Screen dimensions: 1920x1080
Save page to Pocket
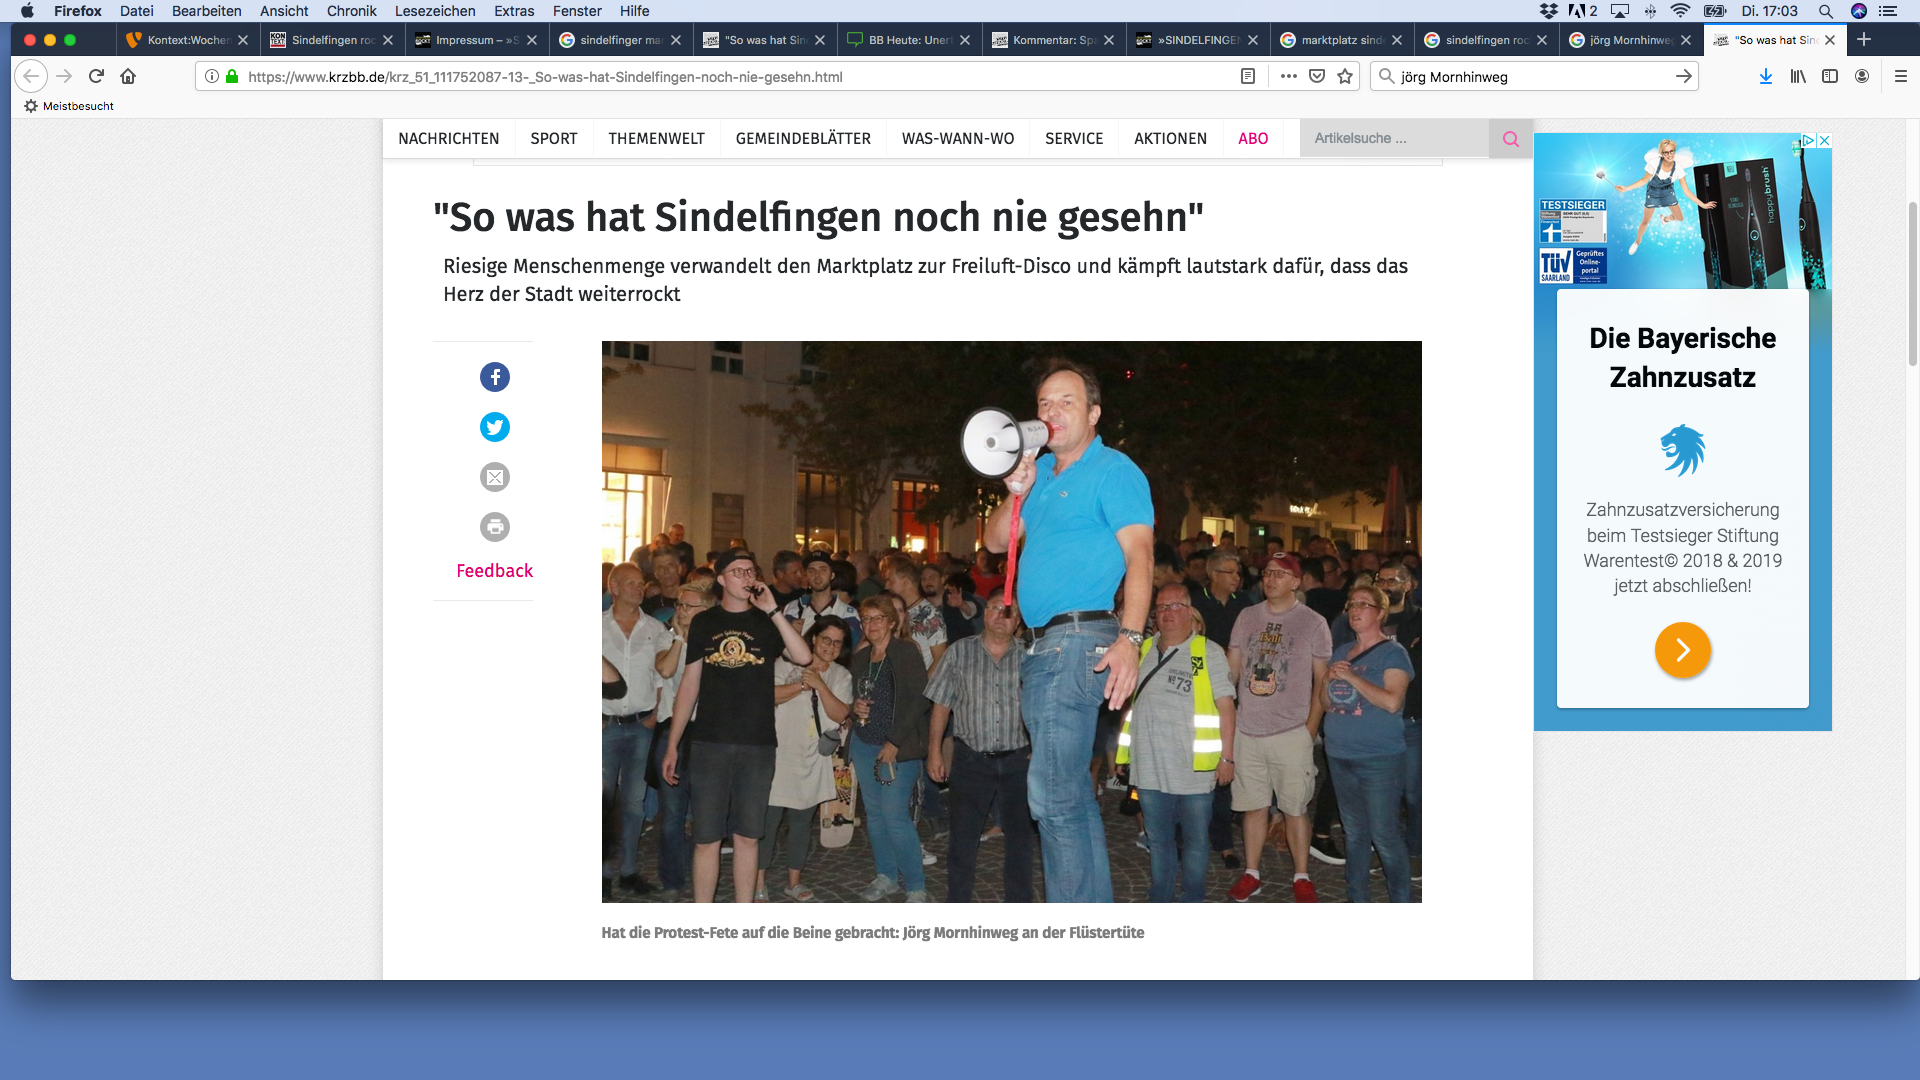tap(1317, 76)
